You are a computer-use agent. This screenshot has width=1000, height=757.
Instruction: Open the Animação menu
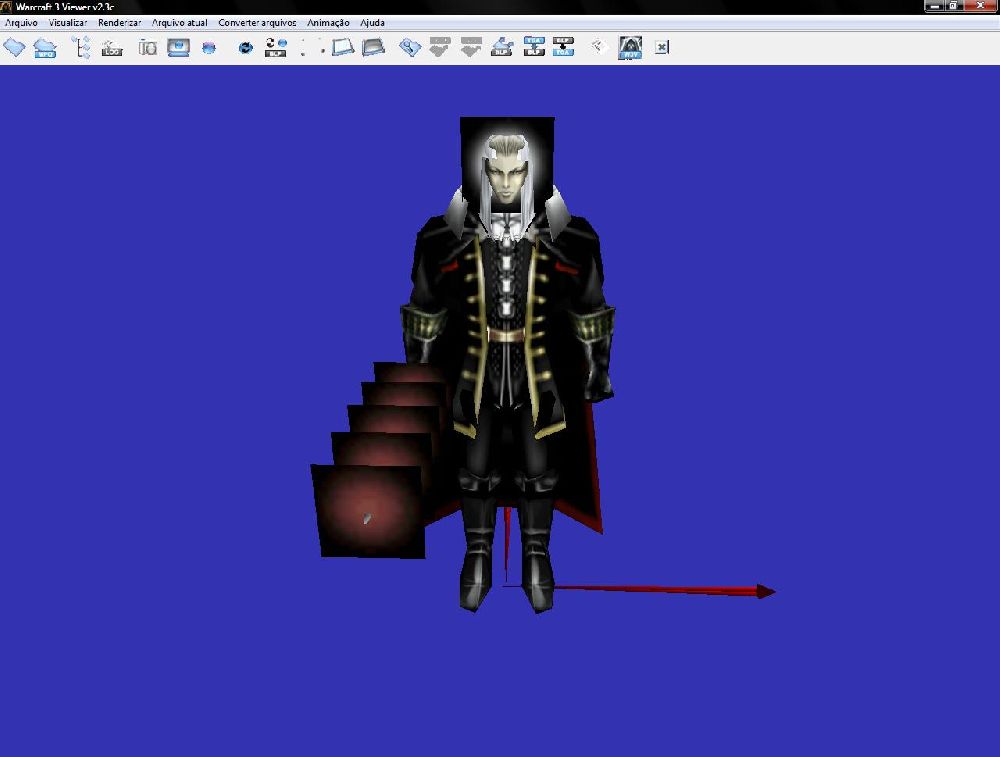tap(328, 22)
